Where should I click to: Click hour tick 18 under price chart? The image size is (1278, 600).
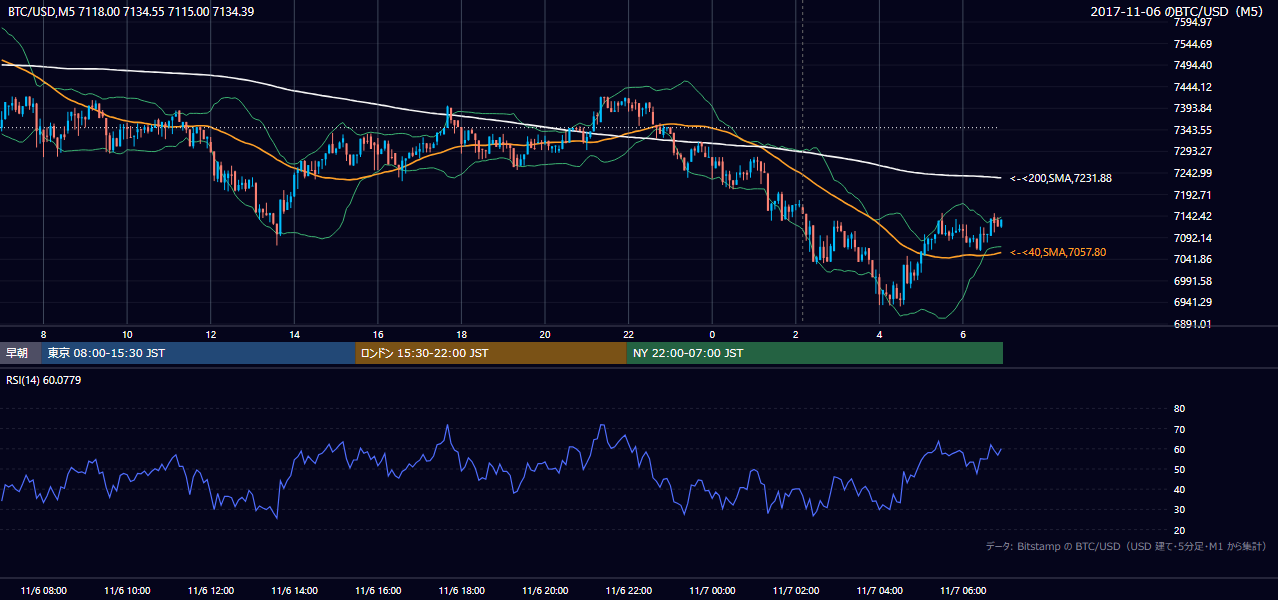coord(461,334)
